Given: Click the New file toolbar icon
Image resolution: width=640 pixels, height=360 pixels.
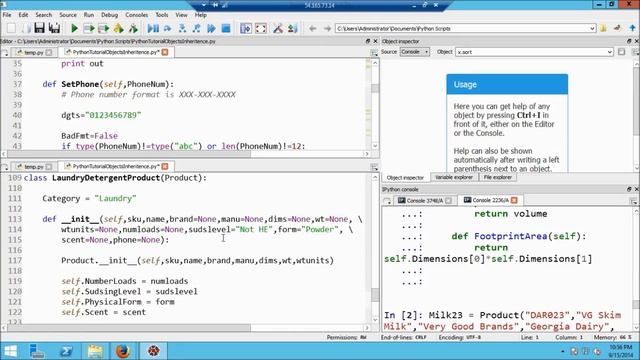Looking at the screenshot, I should [11, 28].
